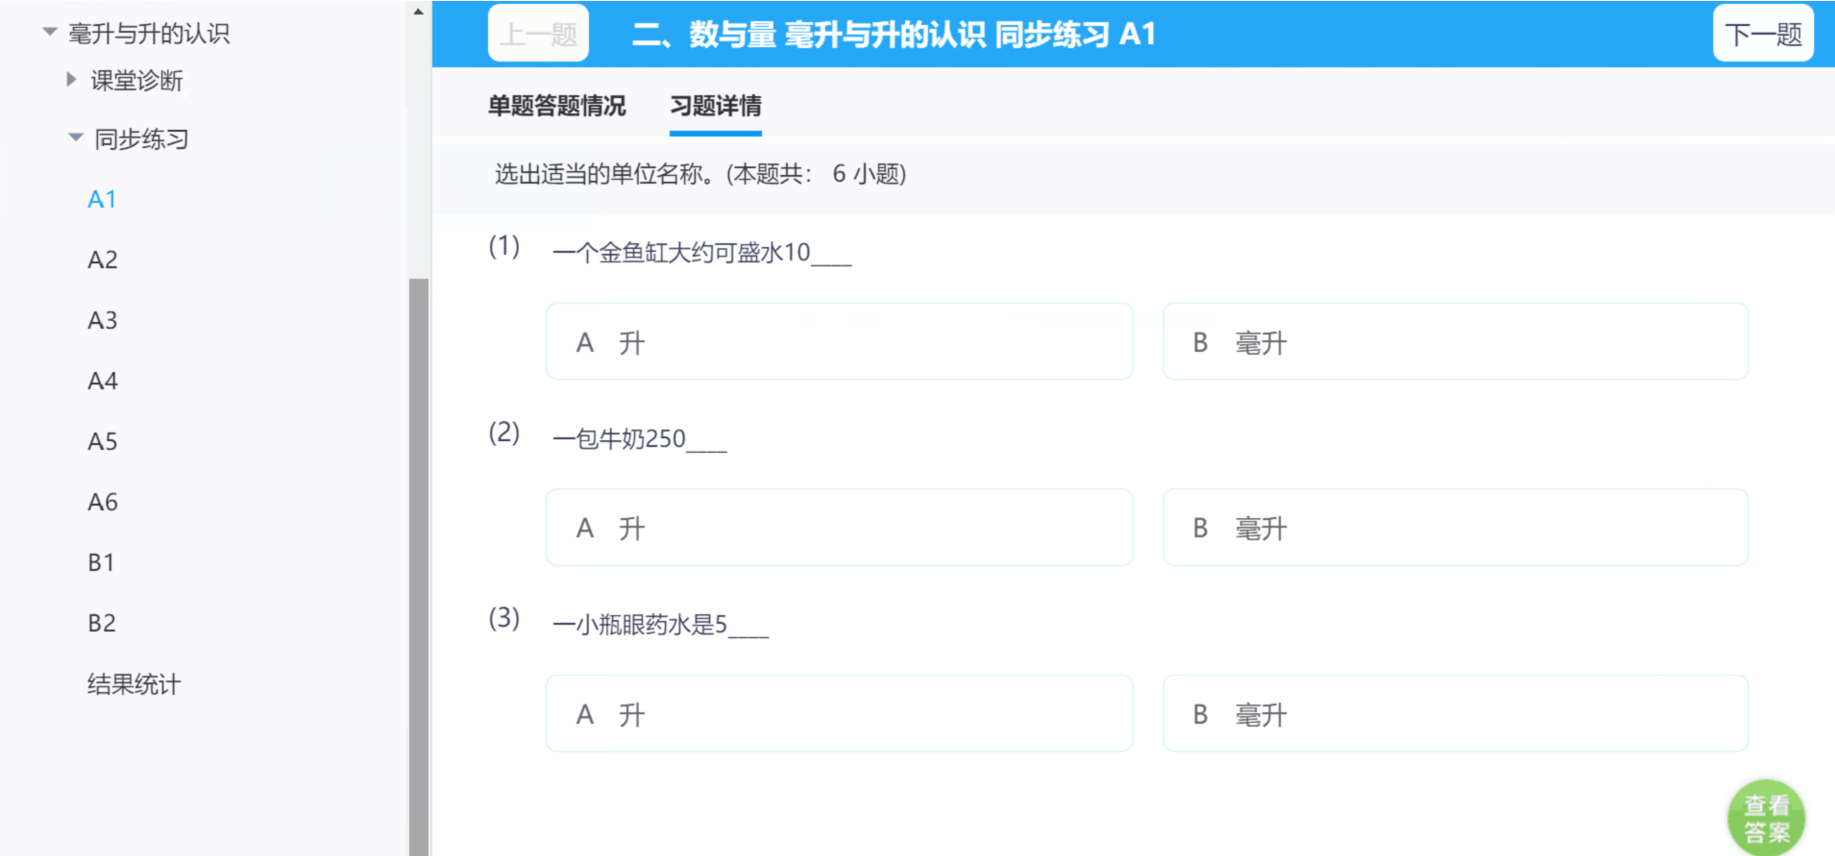
Task: Collapse the 同步练习 section arrow
Action: [x=76, y=137]
